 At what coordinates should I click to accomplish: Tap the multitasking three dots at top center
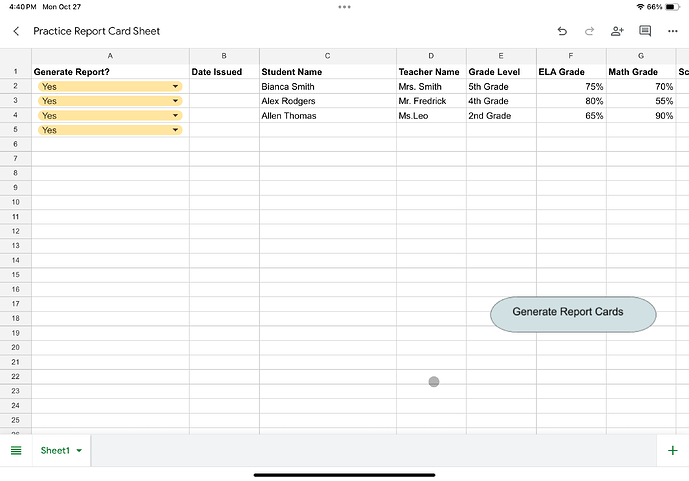[x=344, y=7]
